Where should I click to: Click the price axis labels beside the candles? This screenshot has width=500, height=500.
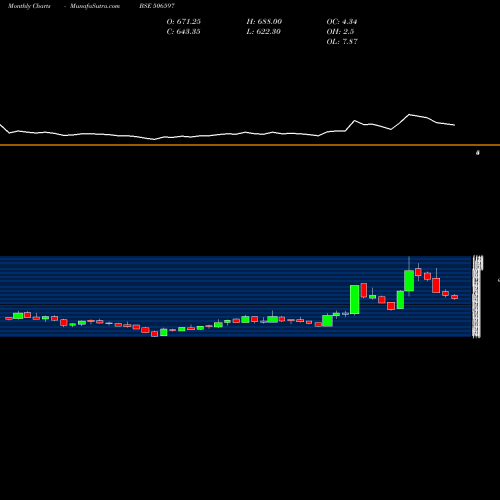(477, 296)
